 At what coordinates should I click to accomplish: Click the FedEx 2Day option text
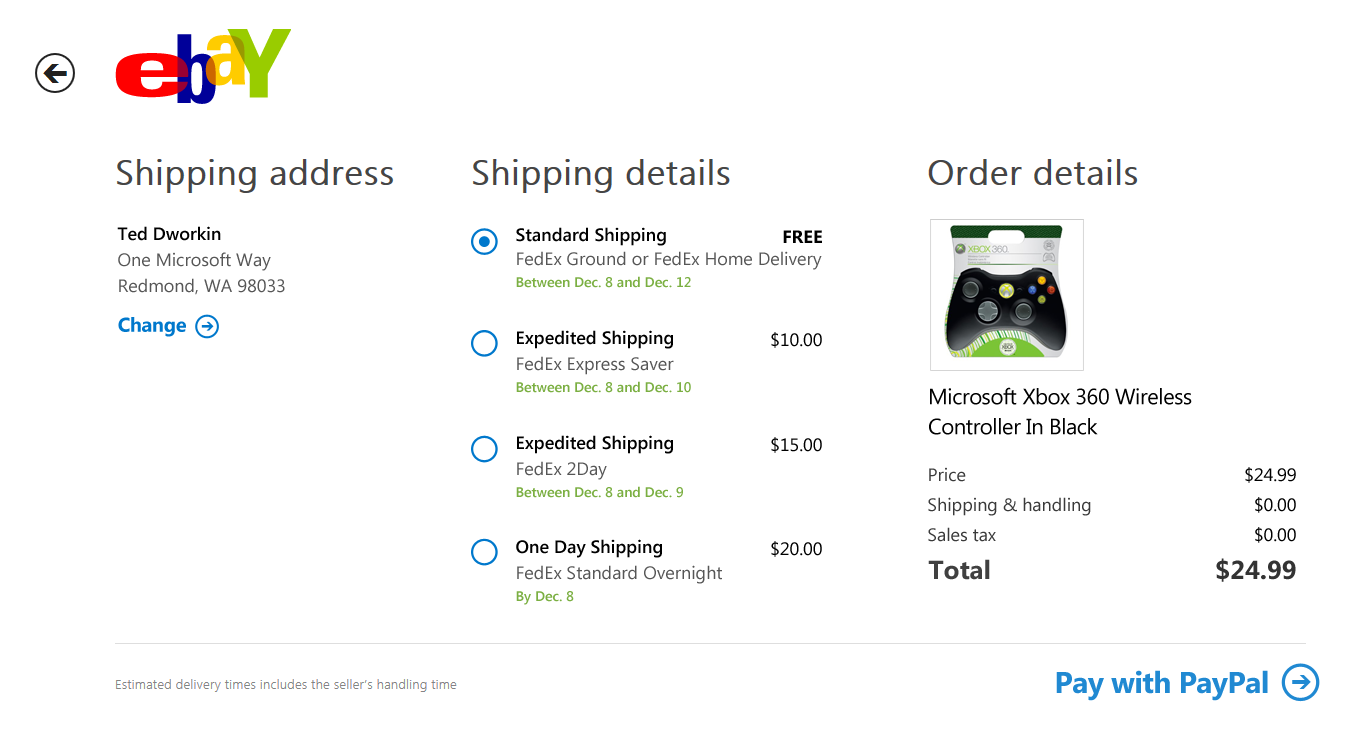pyautogui.click(x=561, y=469)
